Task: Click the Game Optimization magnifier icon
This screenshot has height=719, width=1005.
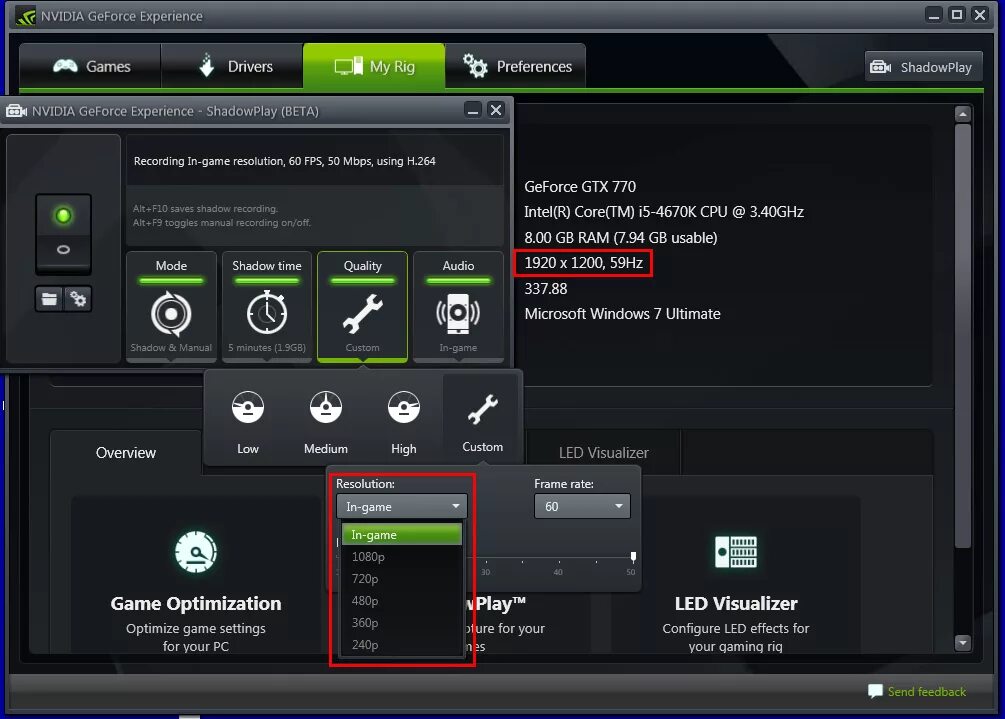Action: pos(195,552)
